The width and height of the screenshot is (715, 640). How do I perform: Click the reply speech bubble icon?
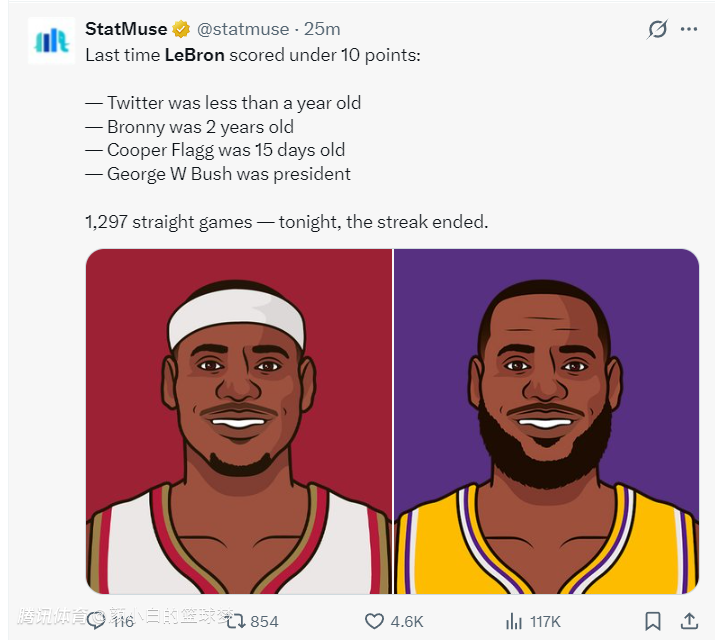tap(97, 621)
